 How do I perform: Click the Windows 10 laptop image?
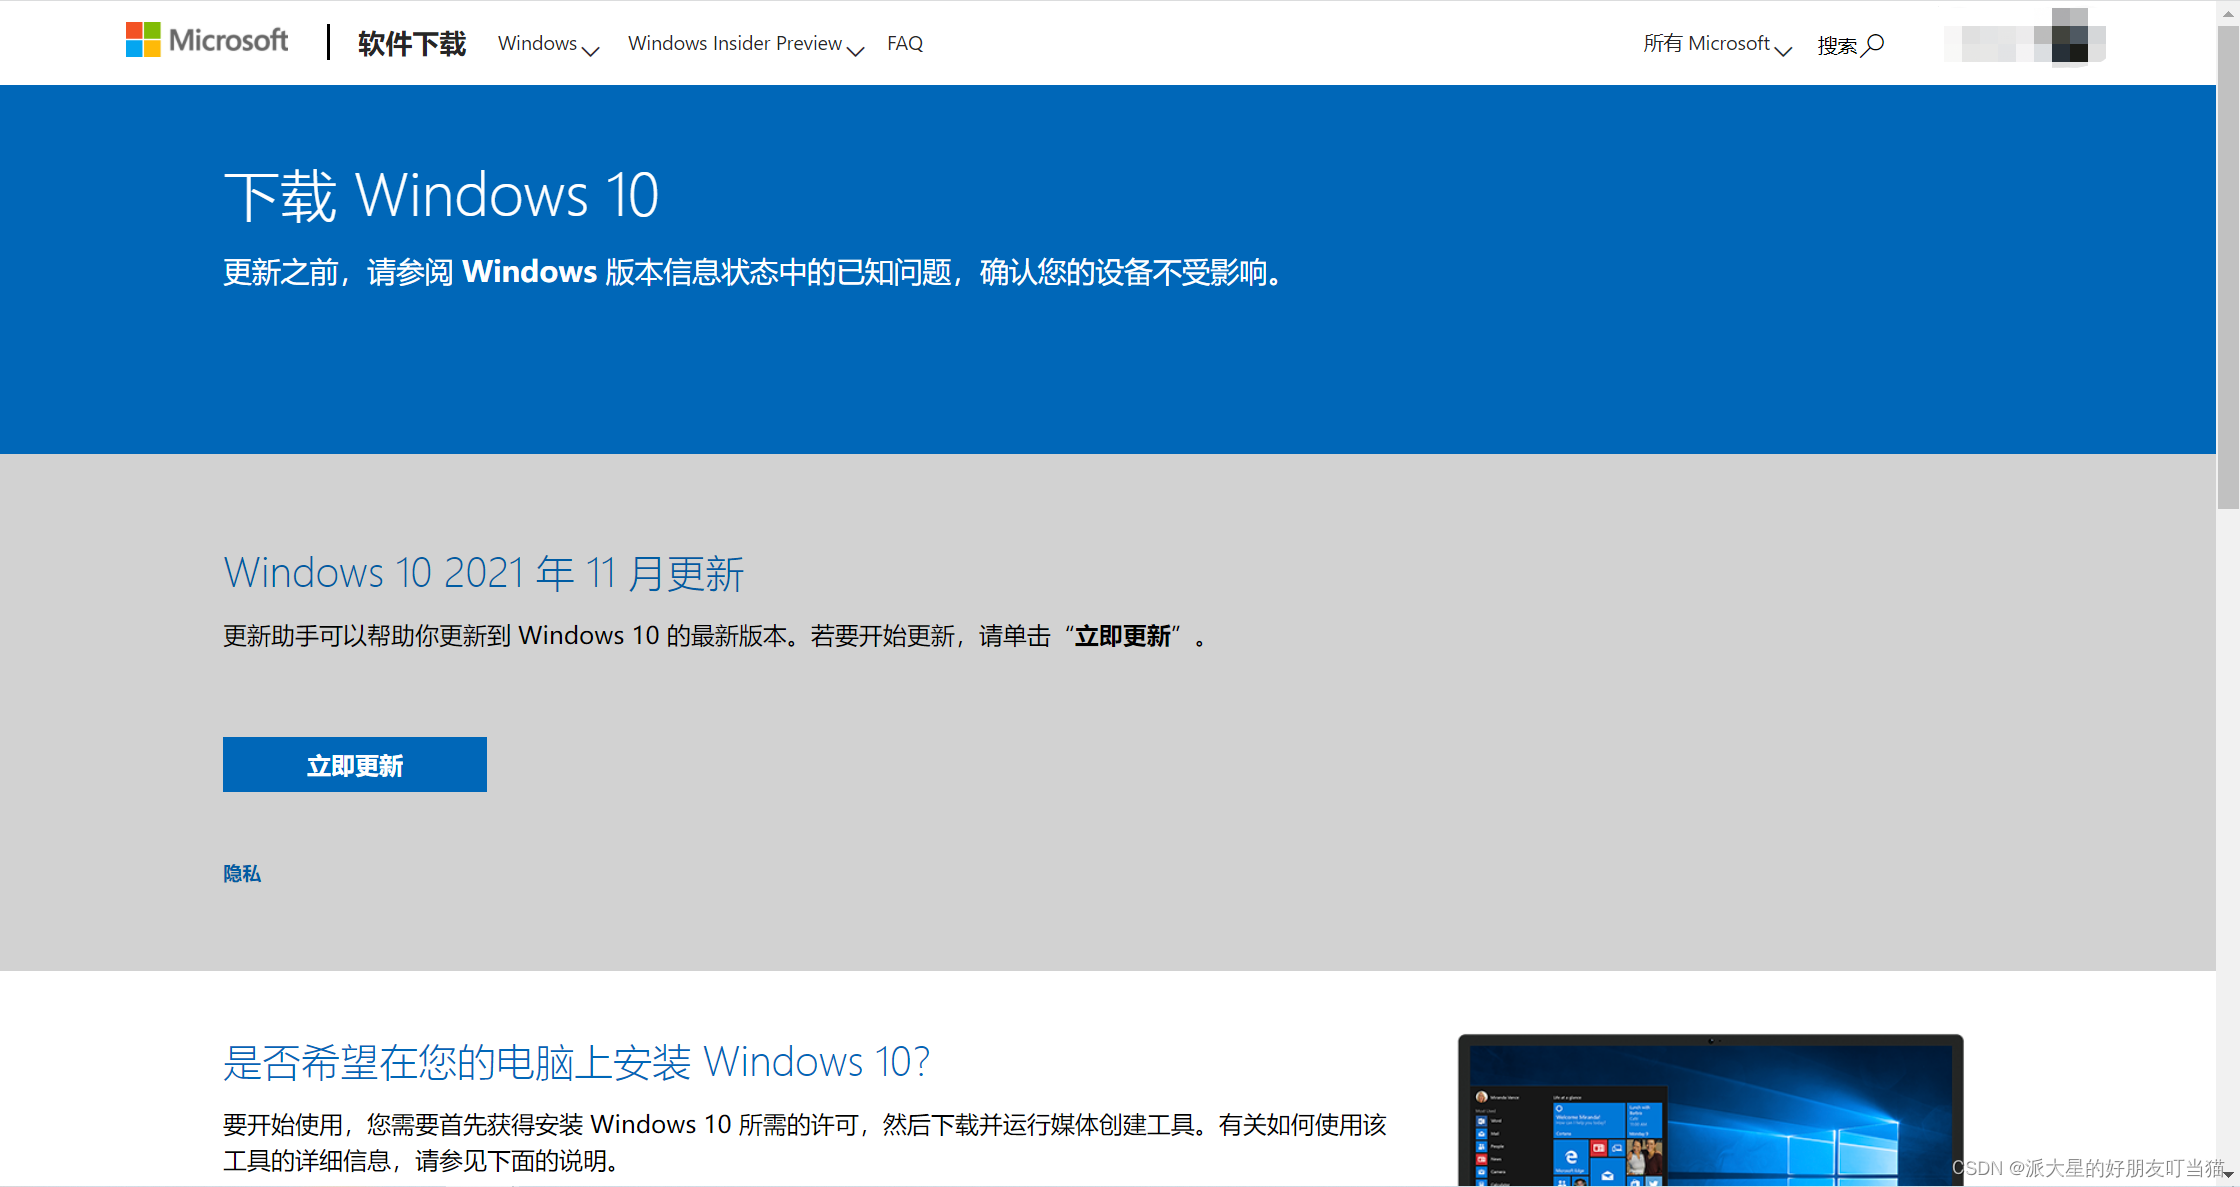tap(1710, 1110)
